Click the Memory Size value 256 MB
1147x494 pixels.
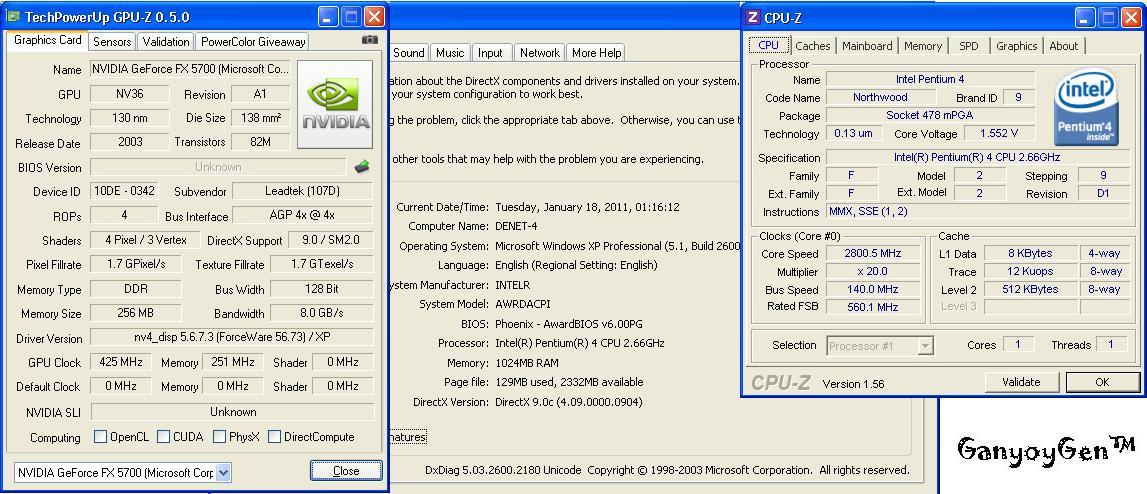[x=135, y=313]
